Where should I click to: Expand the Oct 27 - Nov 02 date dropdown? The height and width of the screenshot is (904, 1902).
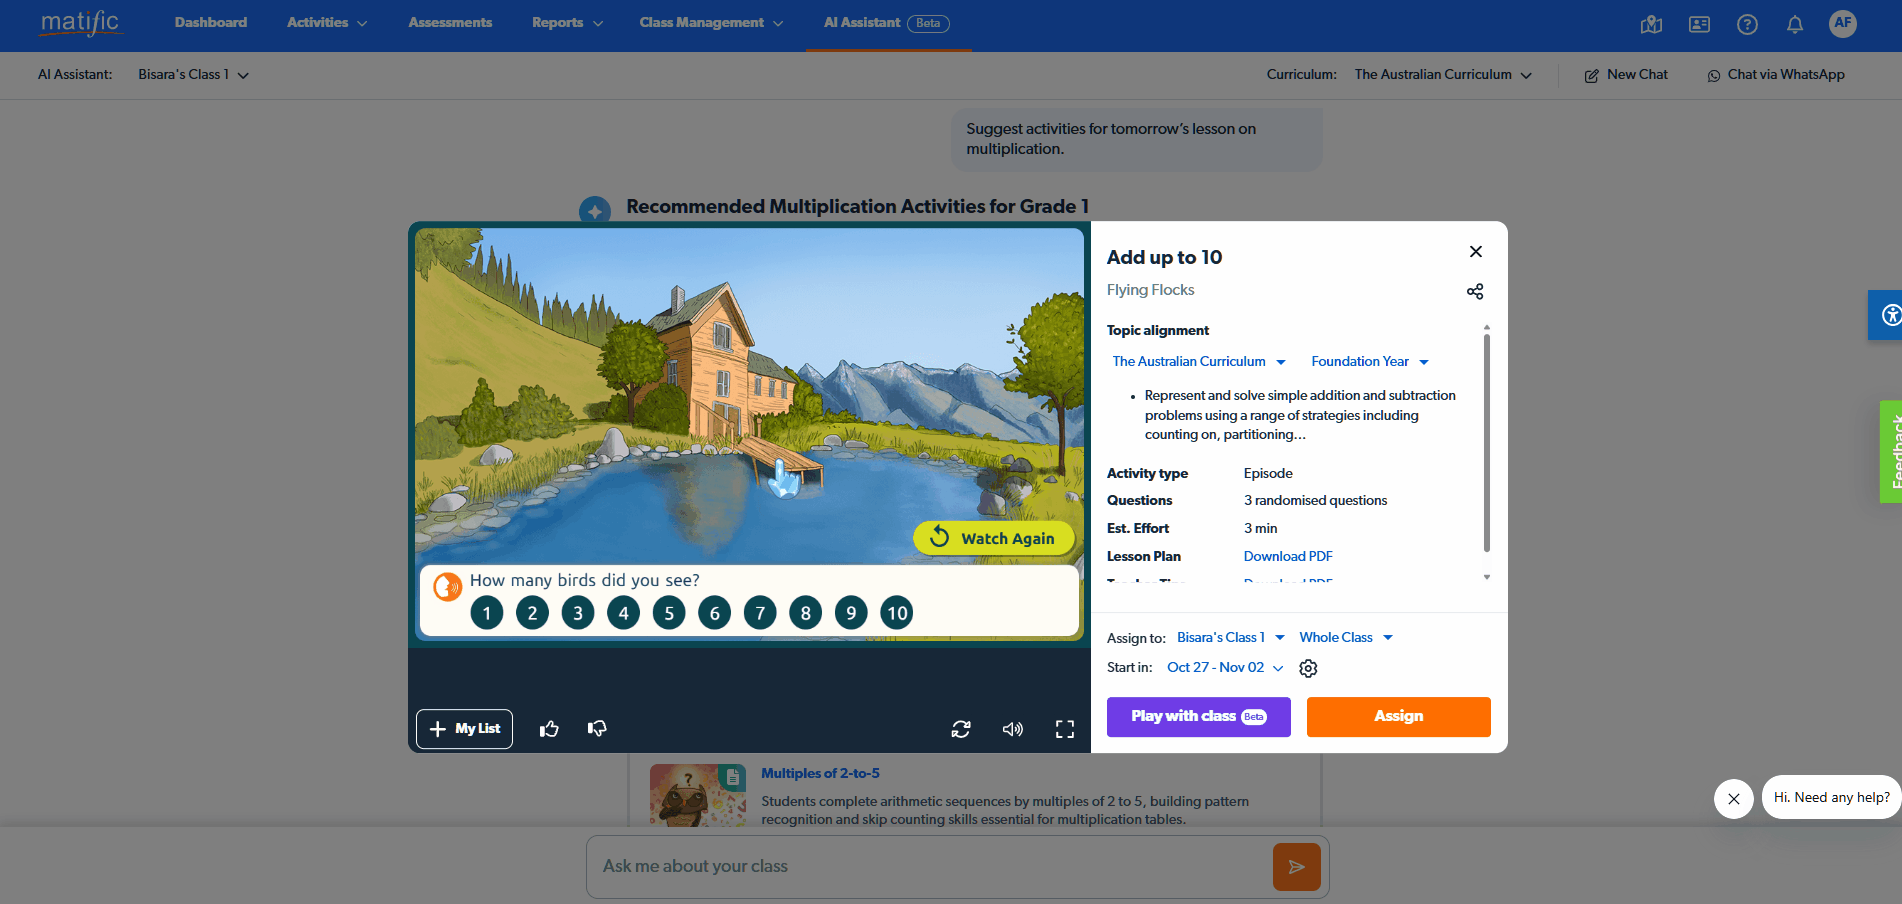(x=1224, y=668)
